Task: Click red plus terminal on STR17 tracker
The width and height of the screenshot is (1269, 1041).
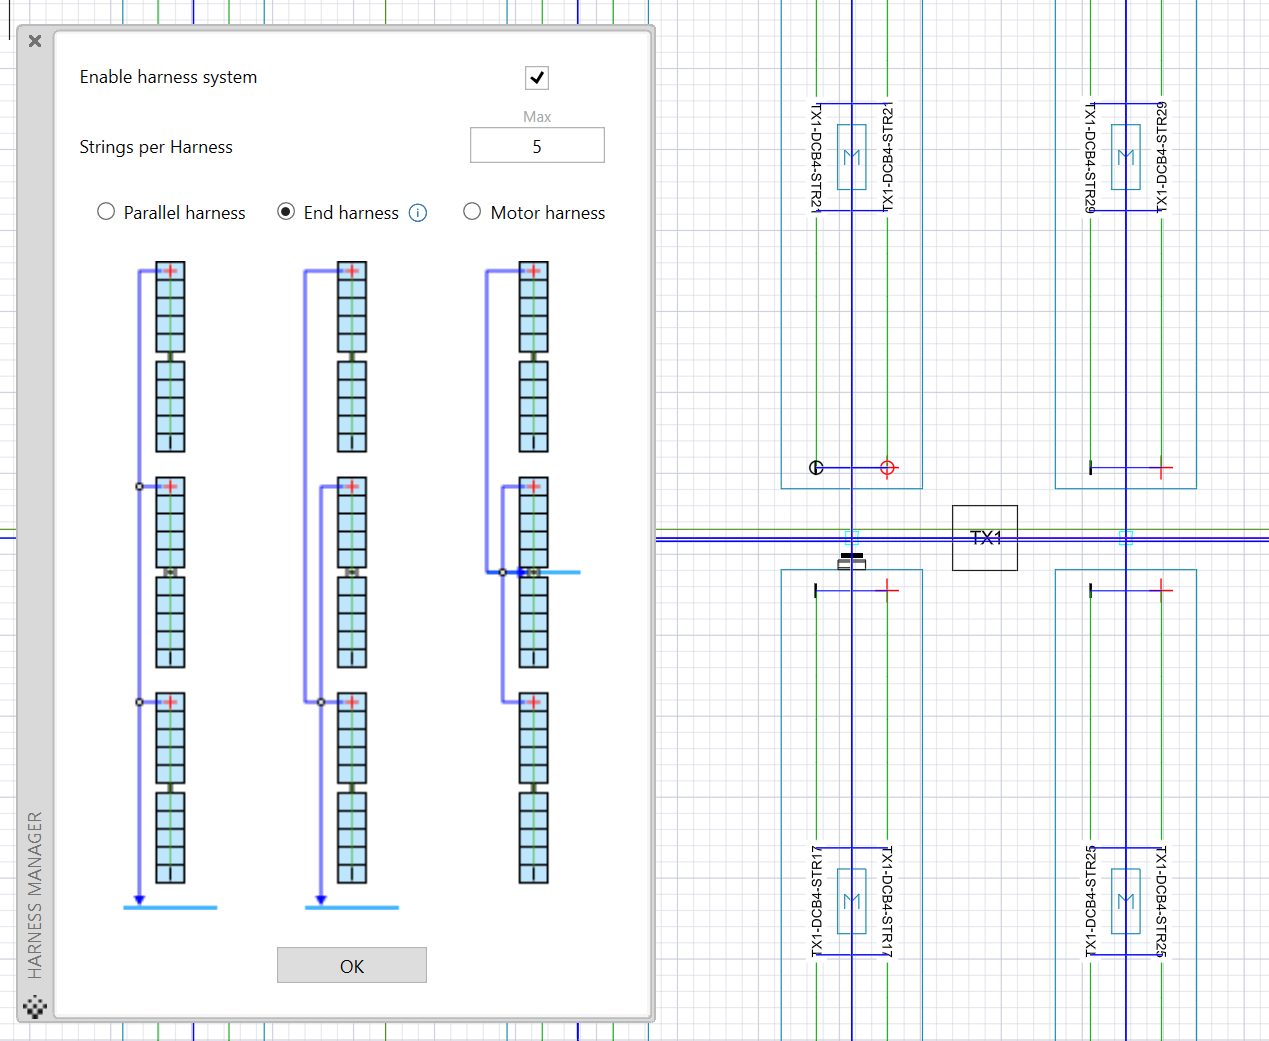Action: [x=888, y=590]
